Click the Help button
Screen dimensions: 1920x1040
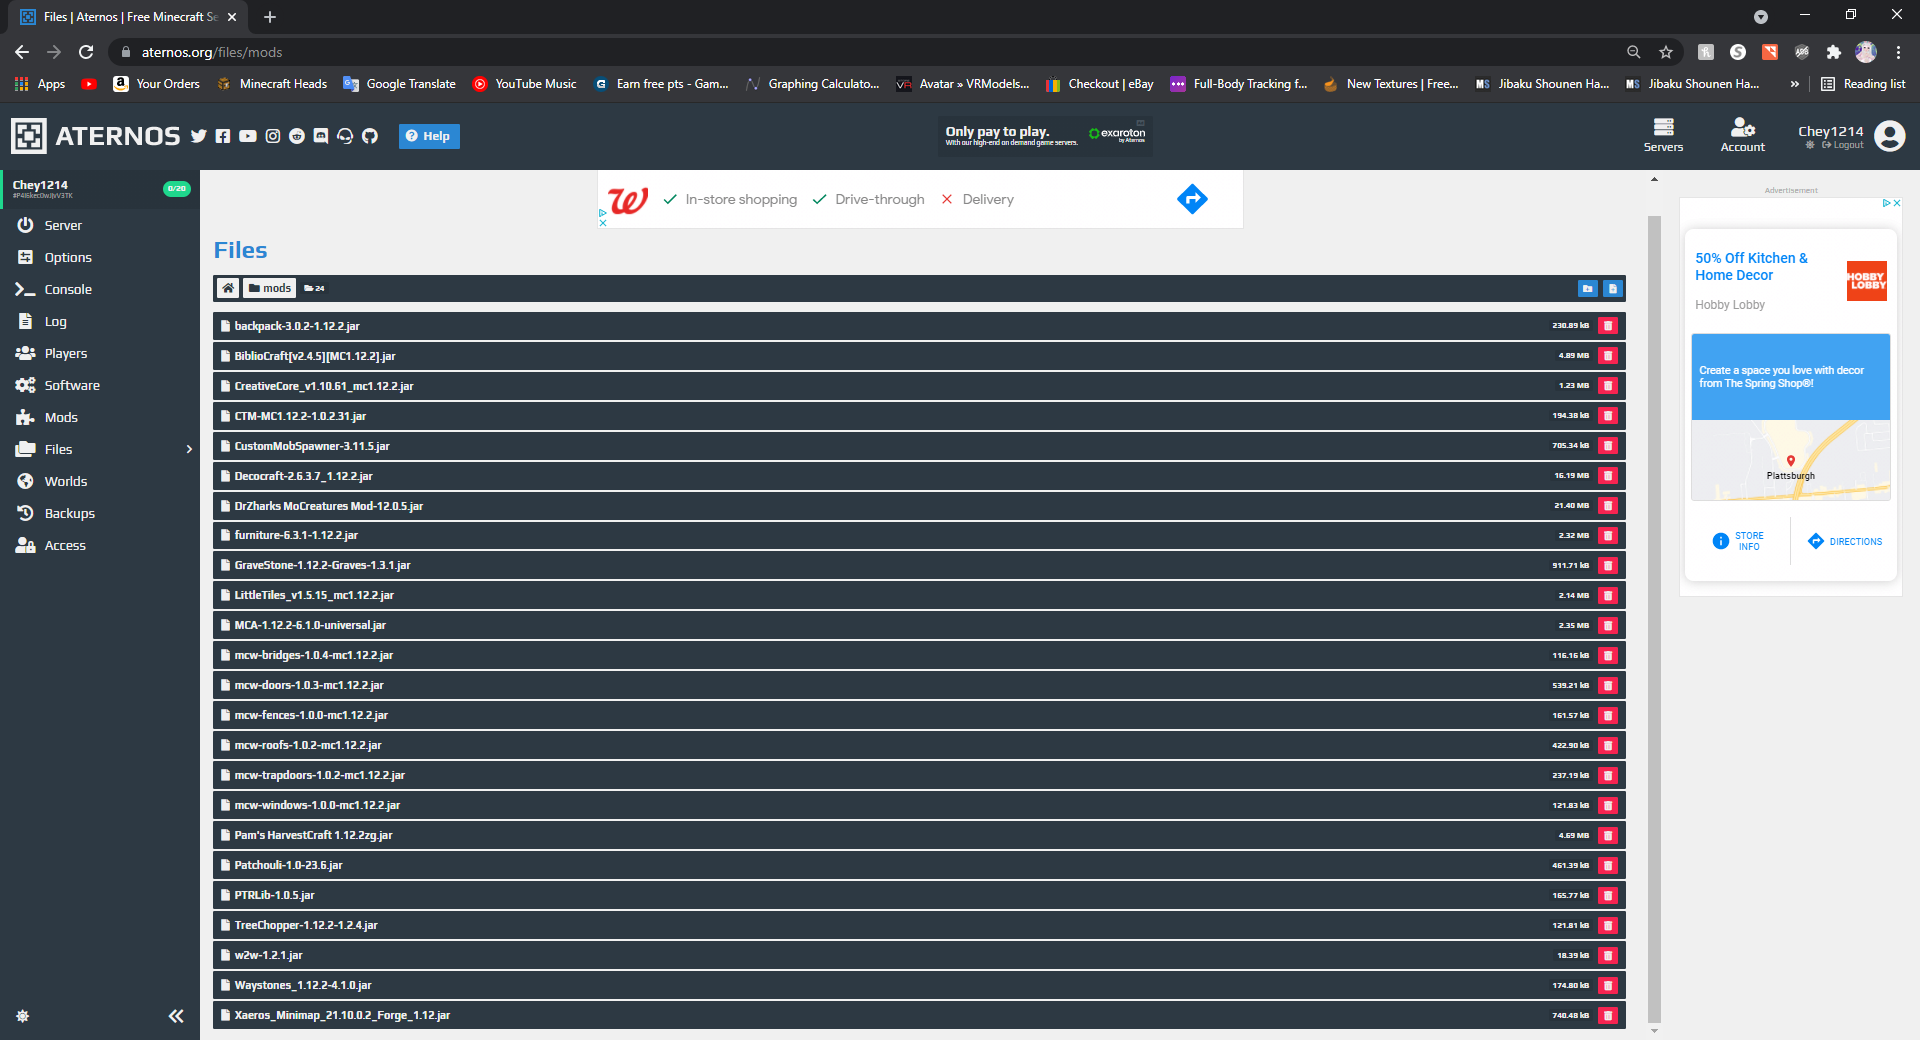coord(429,136)
